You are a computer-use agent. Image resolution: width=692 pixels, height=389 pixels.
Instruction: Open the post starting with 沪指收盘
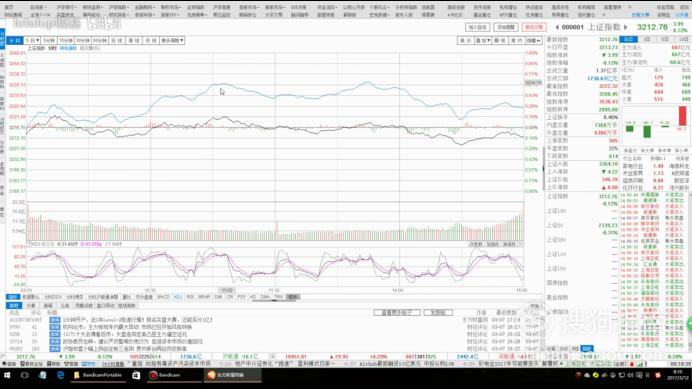tap(124, 349)
